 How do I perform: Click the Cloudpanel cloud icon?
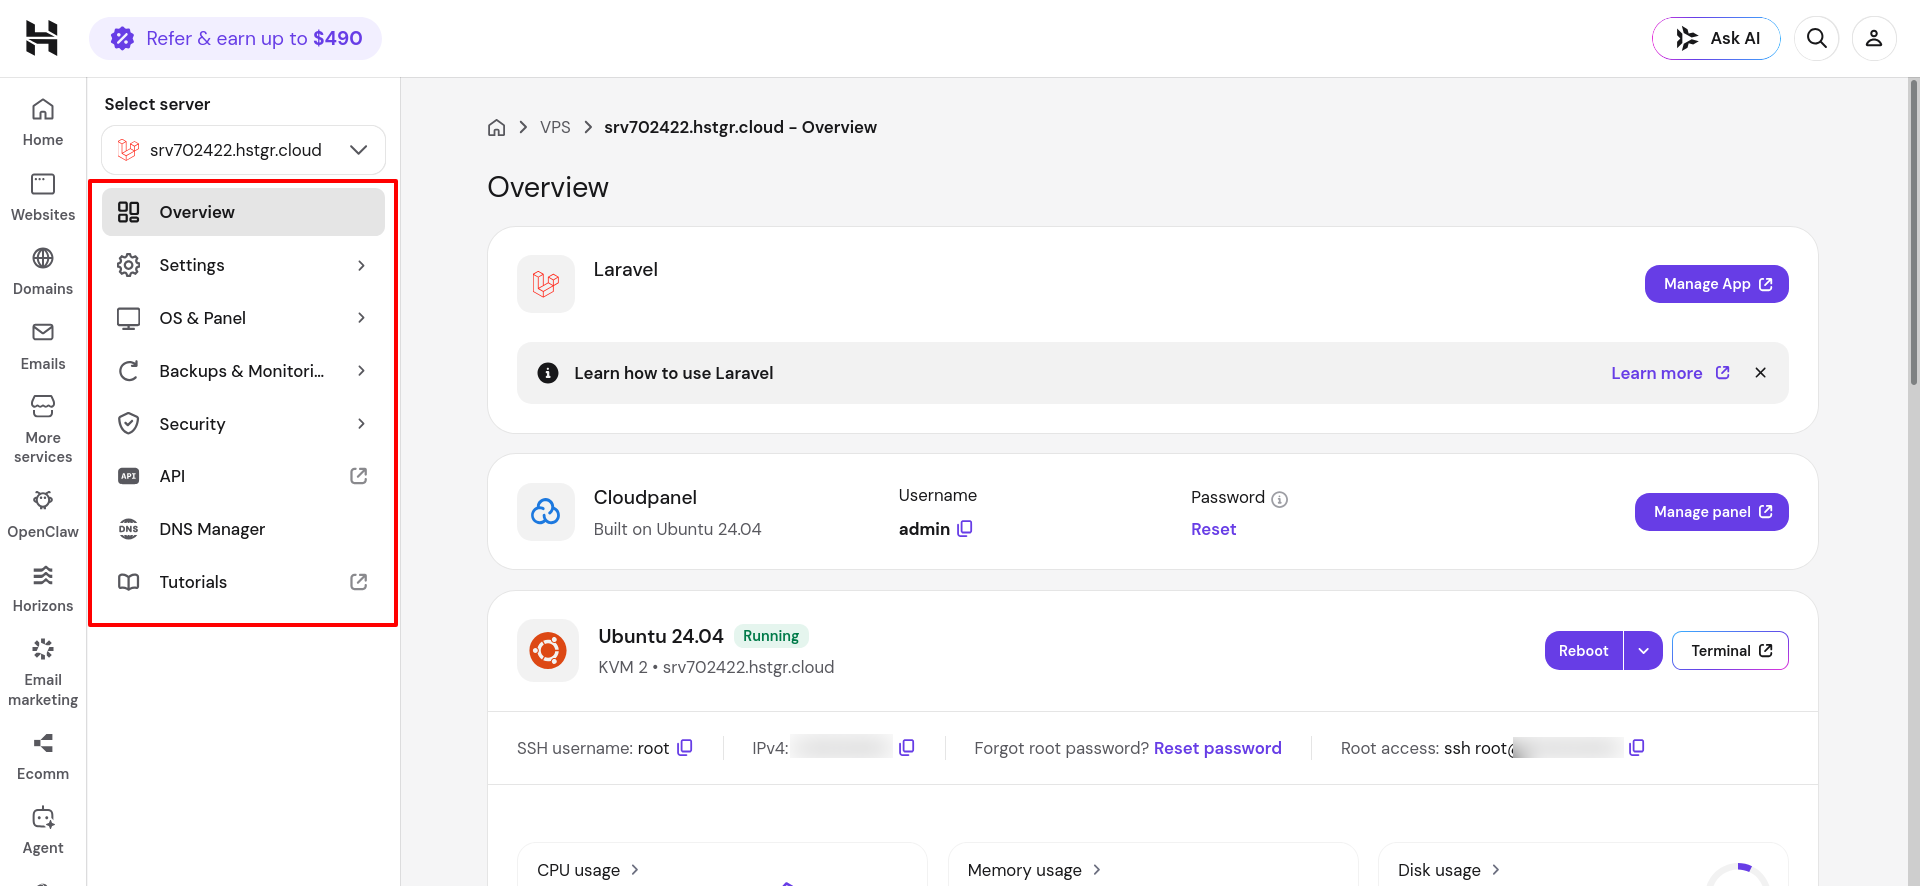click(546, 512)
